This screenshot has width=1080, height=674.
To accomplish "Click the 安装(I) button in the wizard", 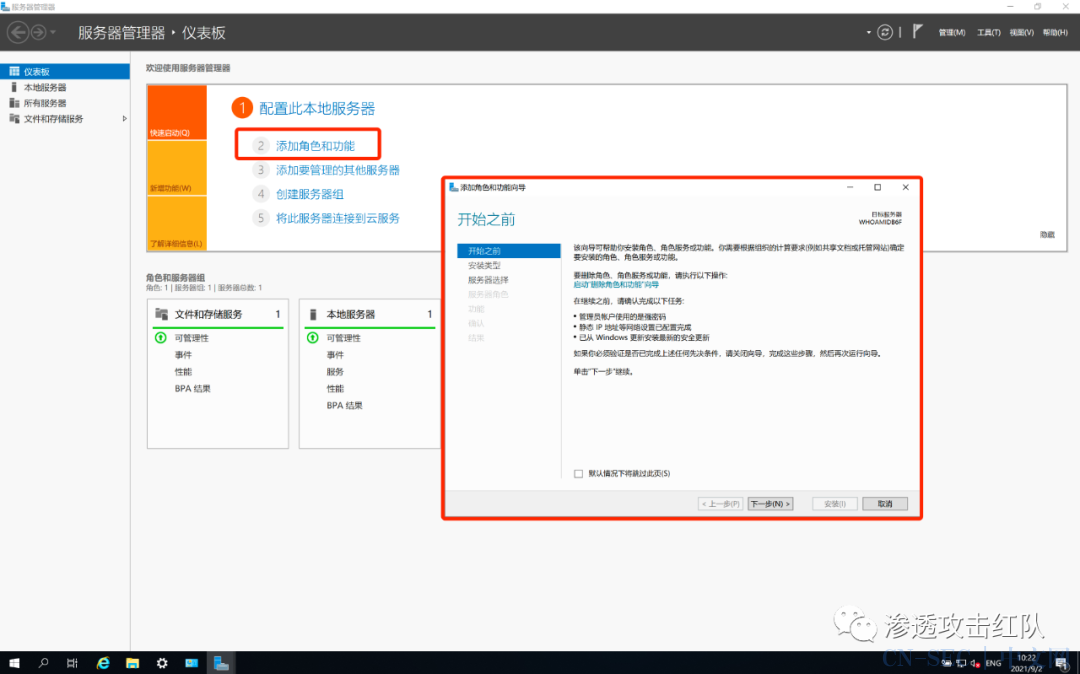I will pos(835,504).
